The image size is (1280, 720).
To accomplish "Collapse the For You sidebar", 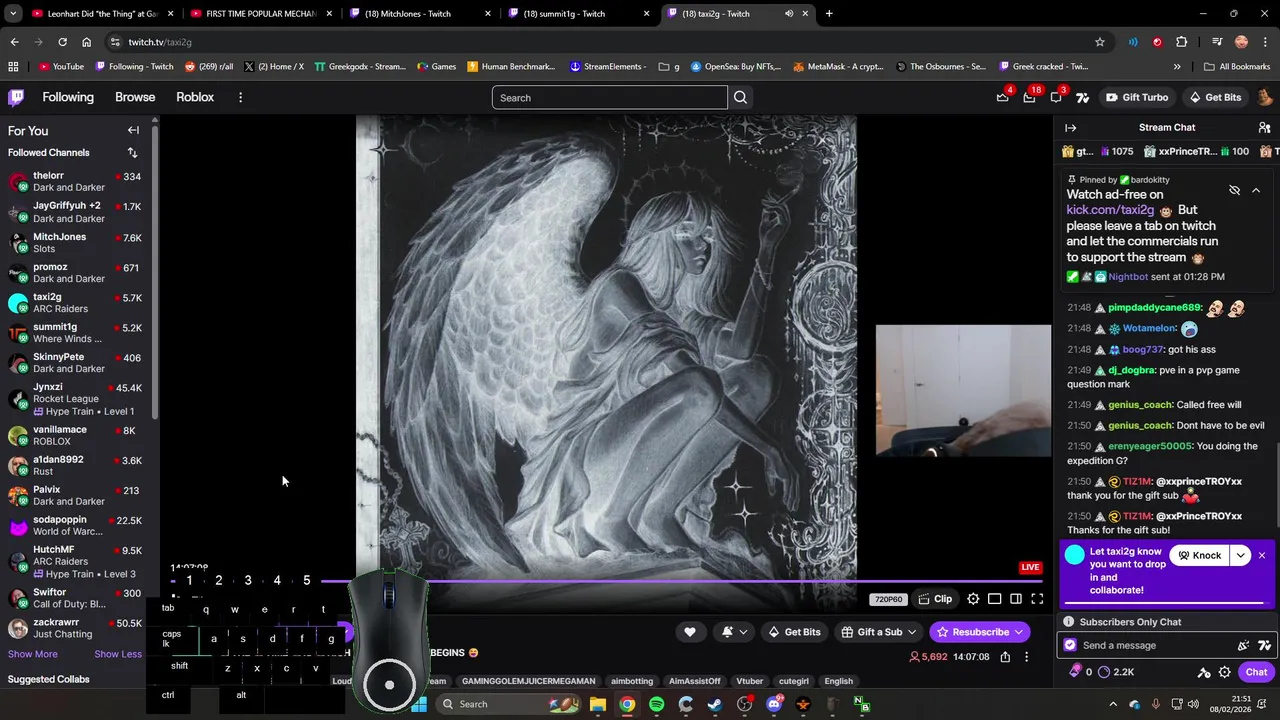I will (x=133, y=130).
